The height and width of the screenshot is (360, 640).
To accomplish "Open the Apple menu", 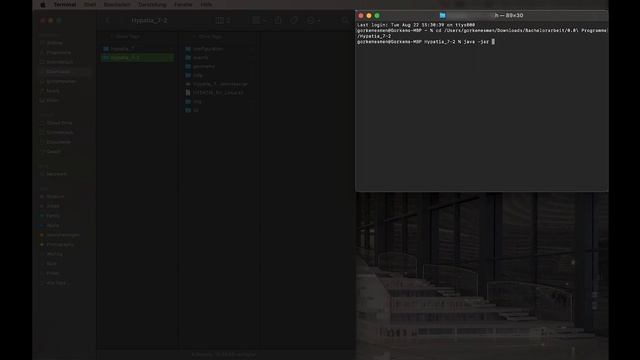I will (42, 4).
